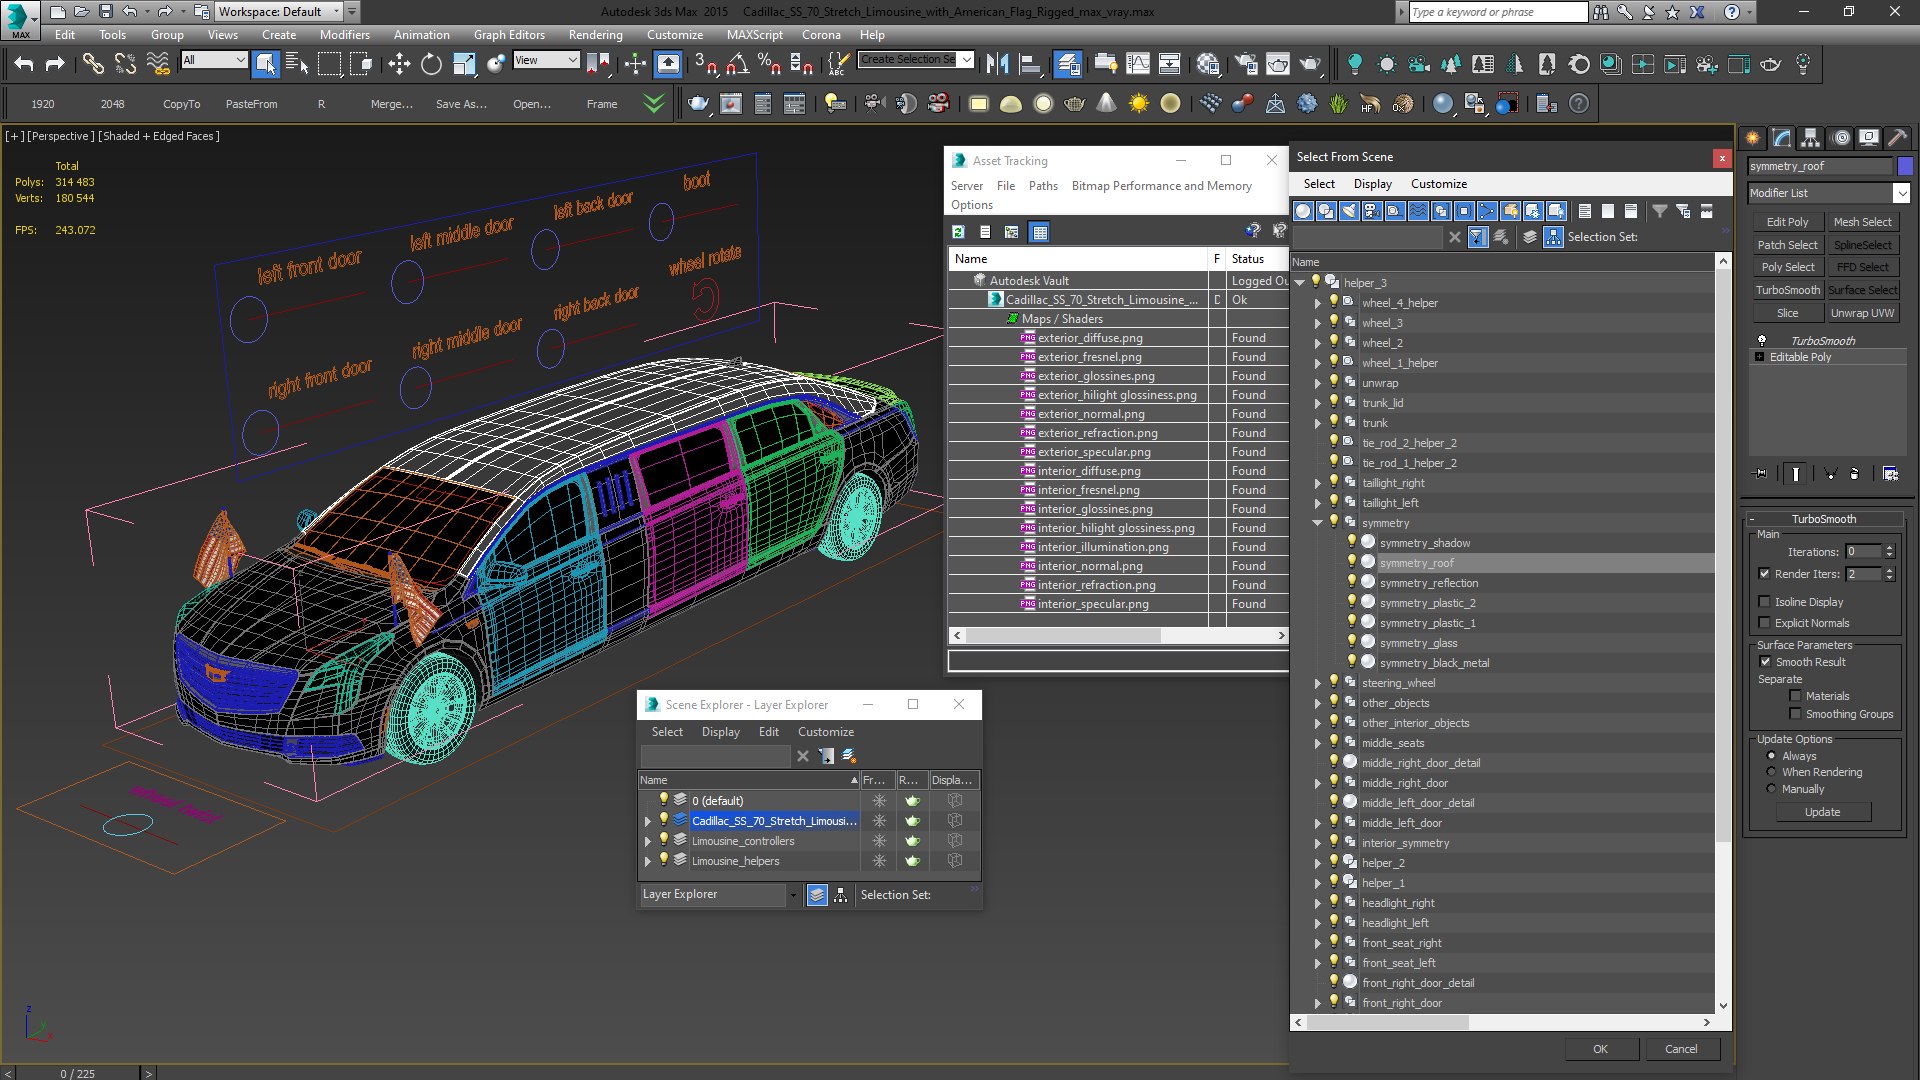Viewport: 1920px width, 1080px height.
Task: Select the When Rendering radio button
Action: coord(1771,772)
